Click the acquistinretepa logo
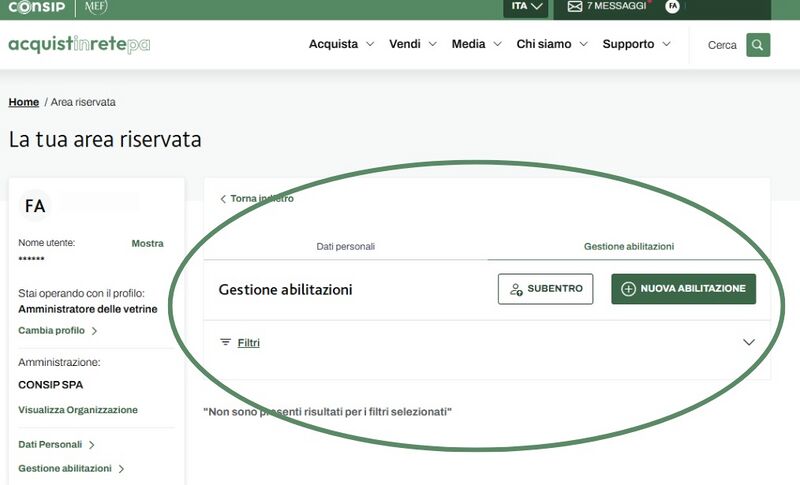The width and height of the screenshot is (800, 485). [79, 45]
